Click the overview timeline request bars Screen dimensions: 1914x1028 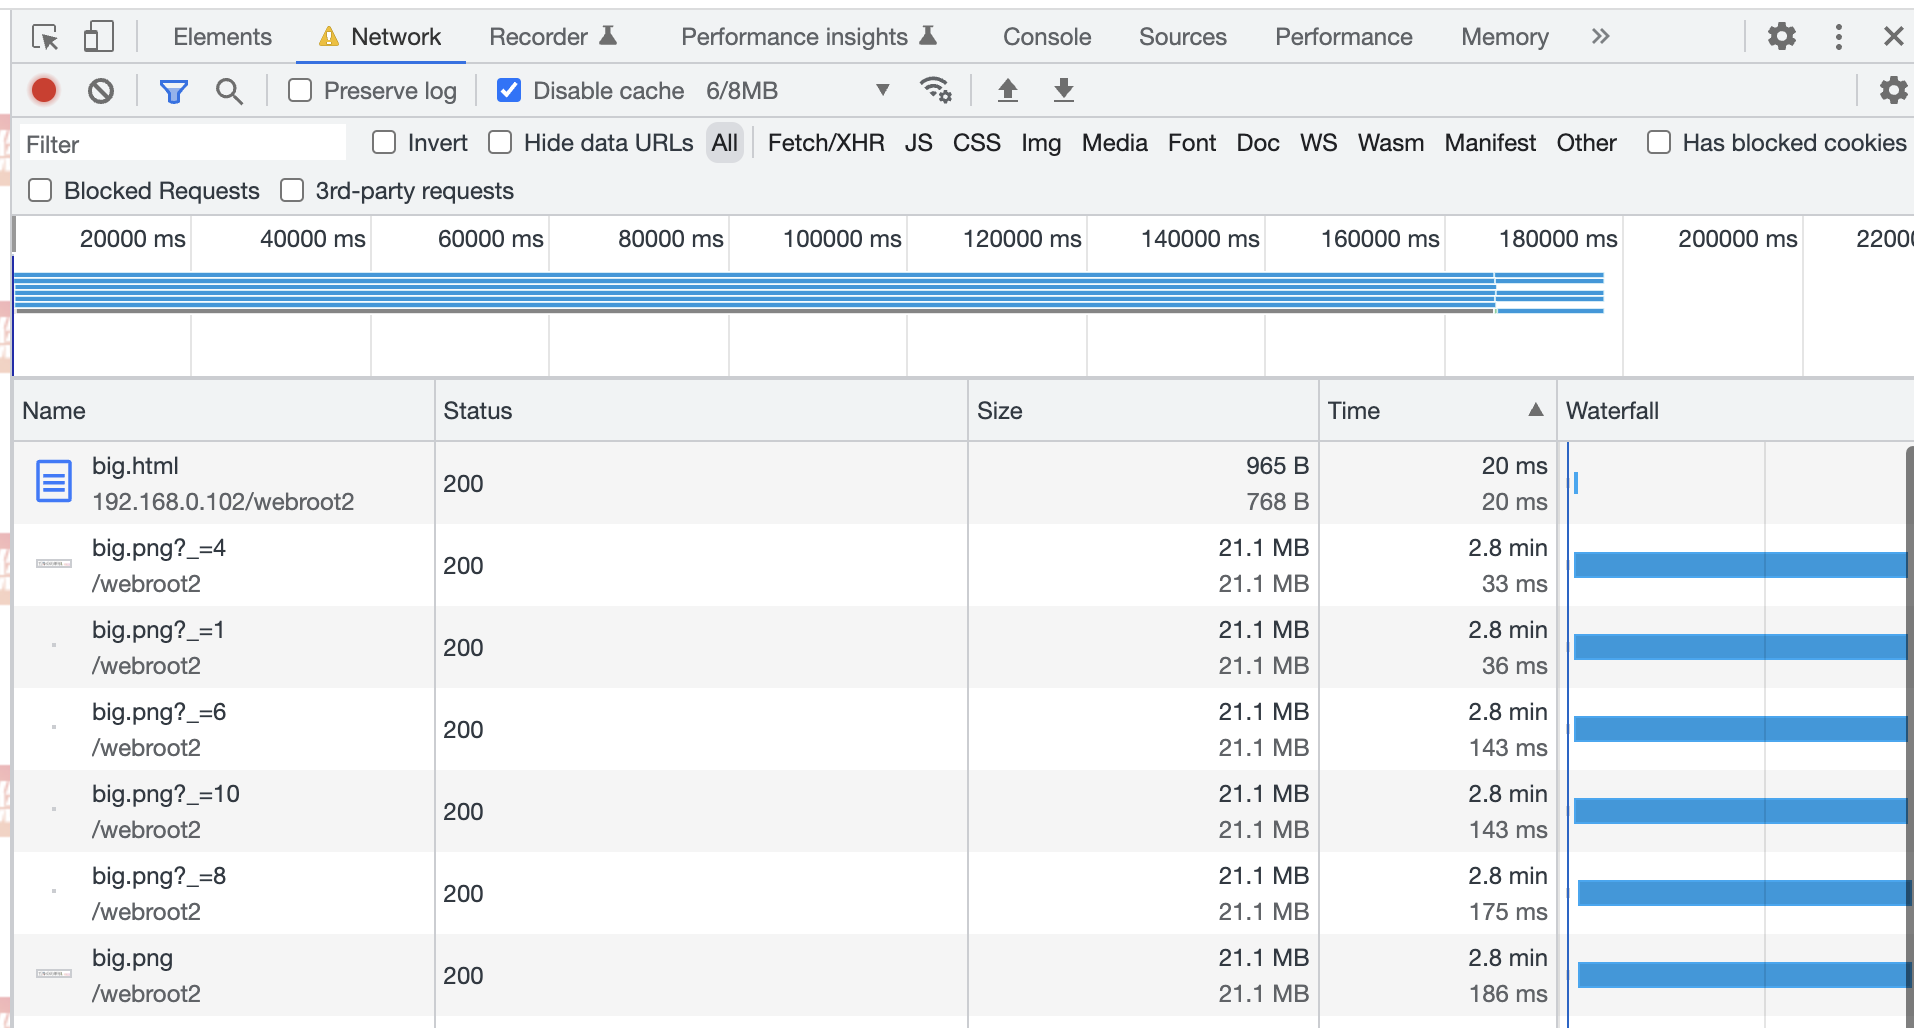(x=808, y=292)
